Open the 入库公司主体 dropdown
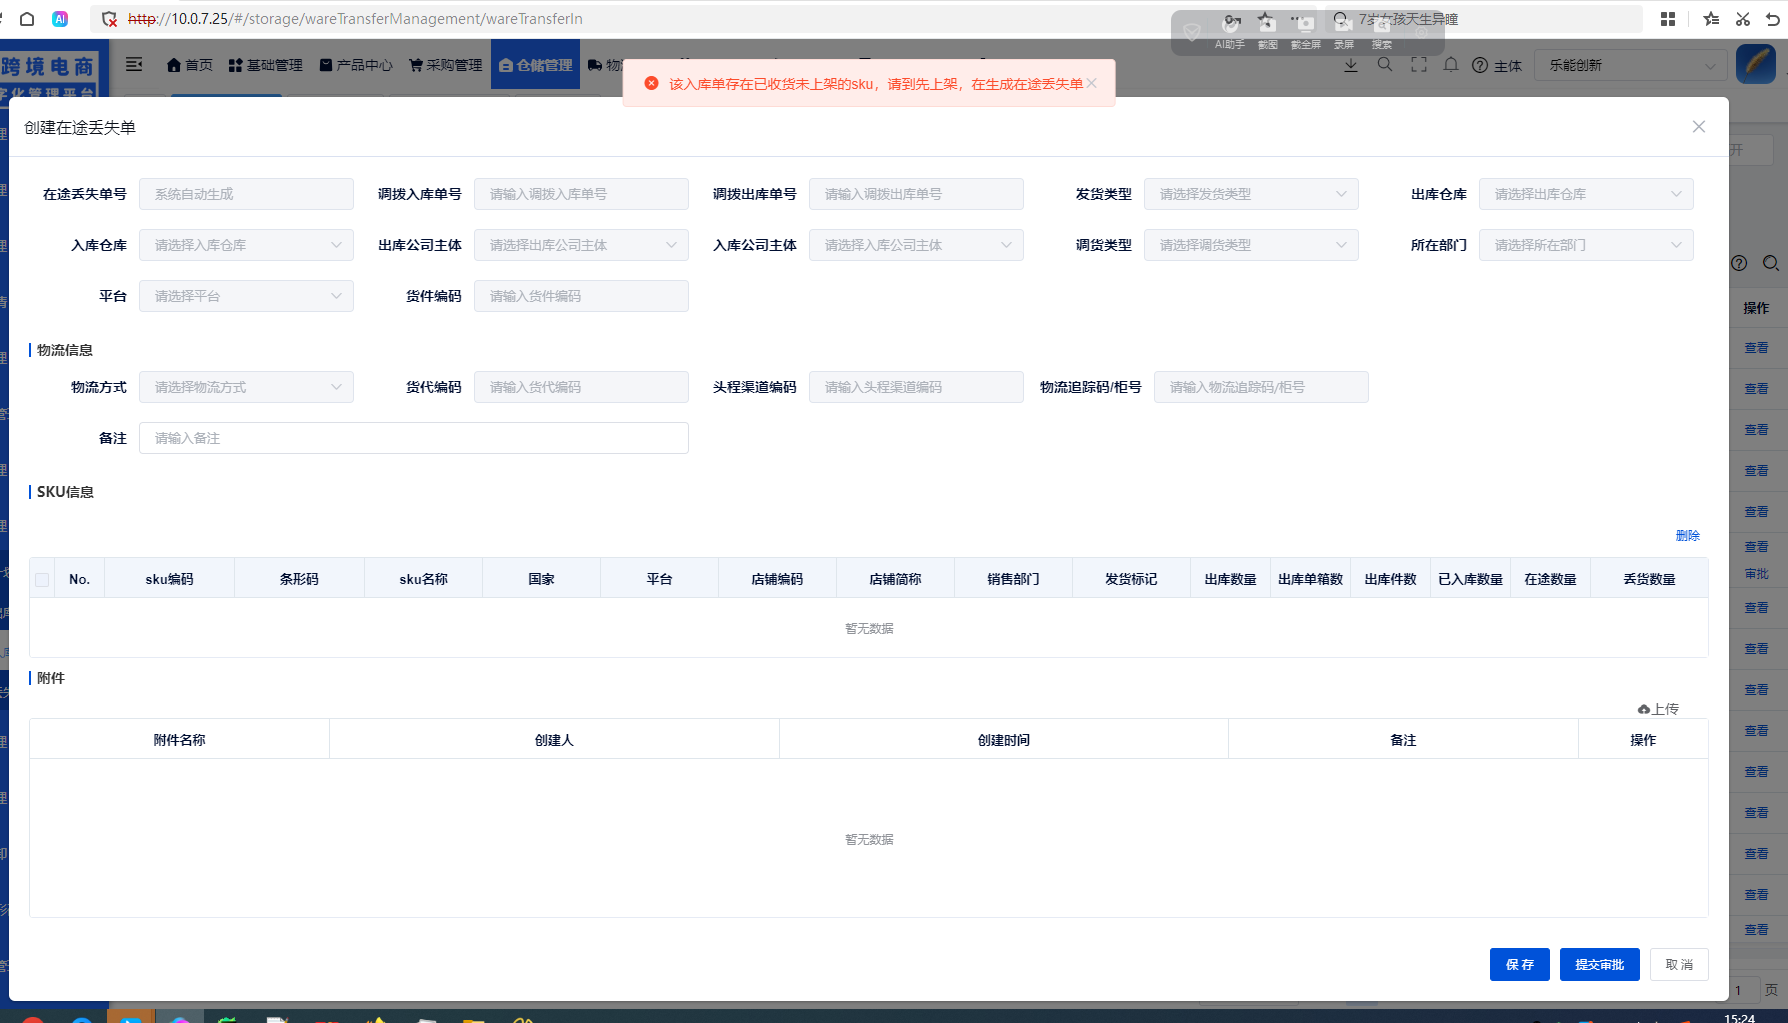The width and height of the screenshot is (1788, 1023). (915, 245)
